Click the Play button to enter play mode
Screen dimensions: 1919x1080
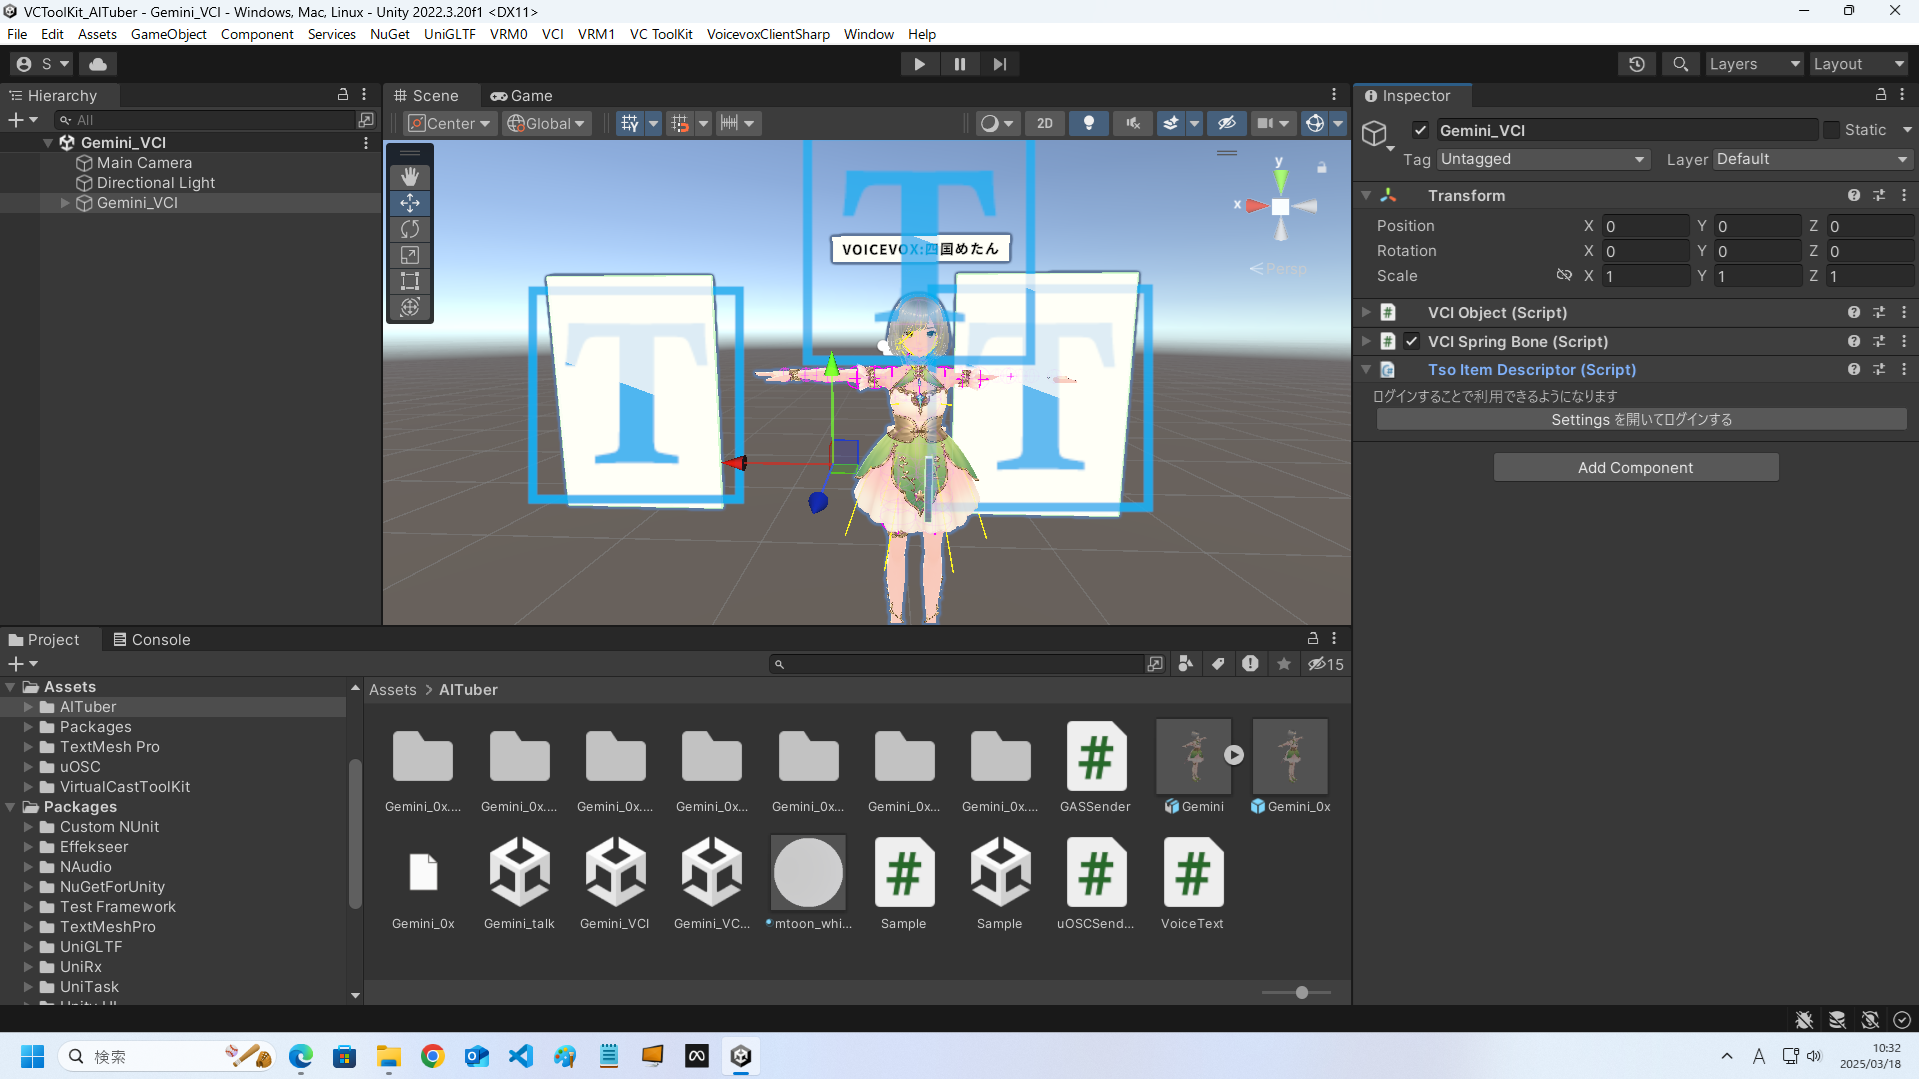click(x=919, y=64)
